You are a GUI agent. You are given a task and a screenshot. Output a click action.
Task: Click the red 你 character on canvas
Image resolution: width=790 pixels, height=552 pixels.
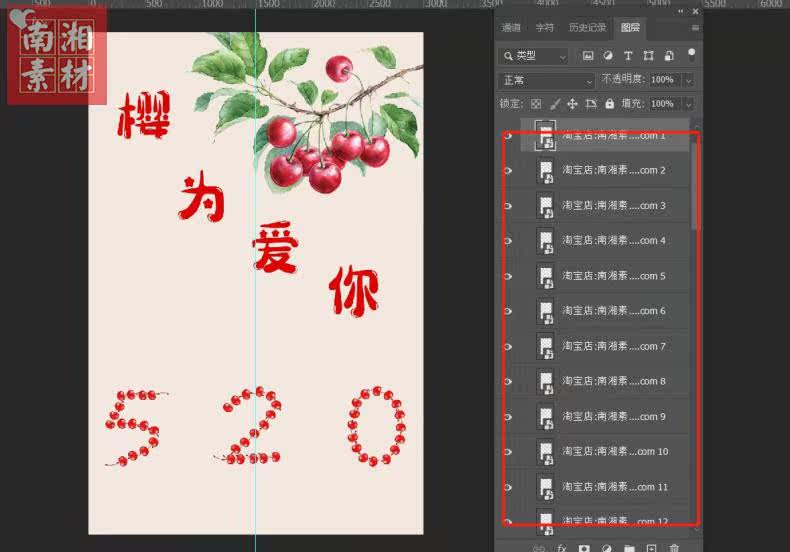tap(354, 291)
